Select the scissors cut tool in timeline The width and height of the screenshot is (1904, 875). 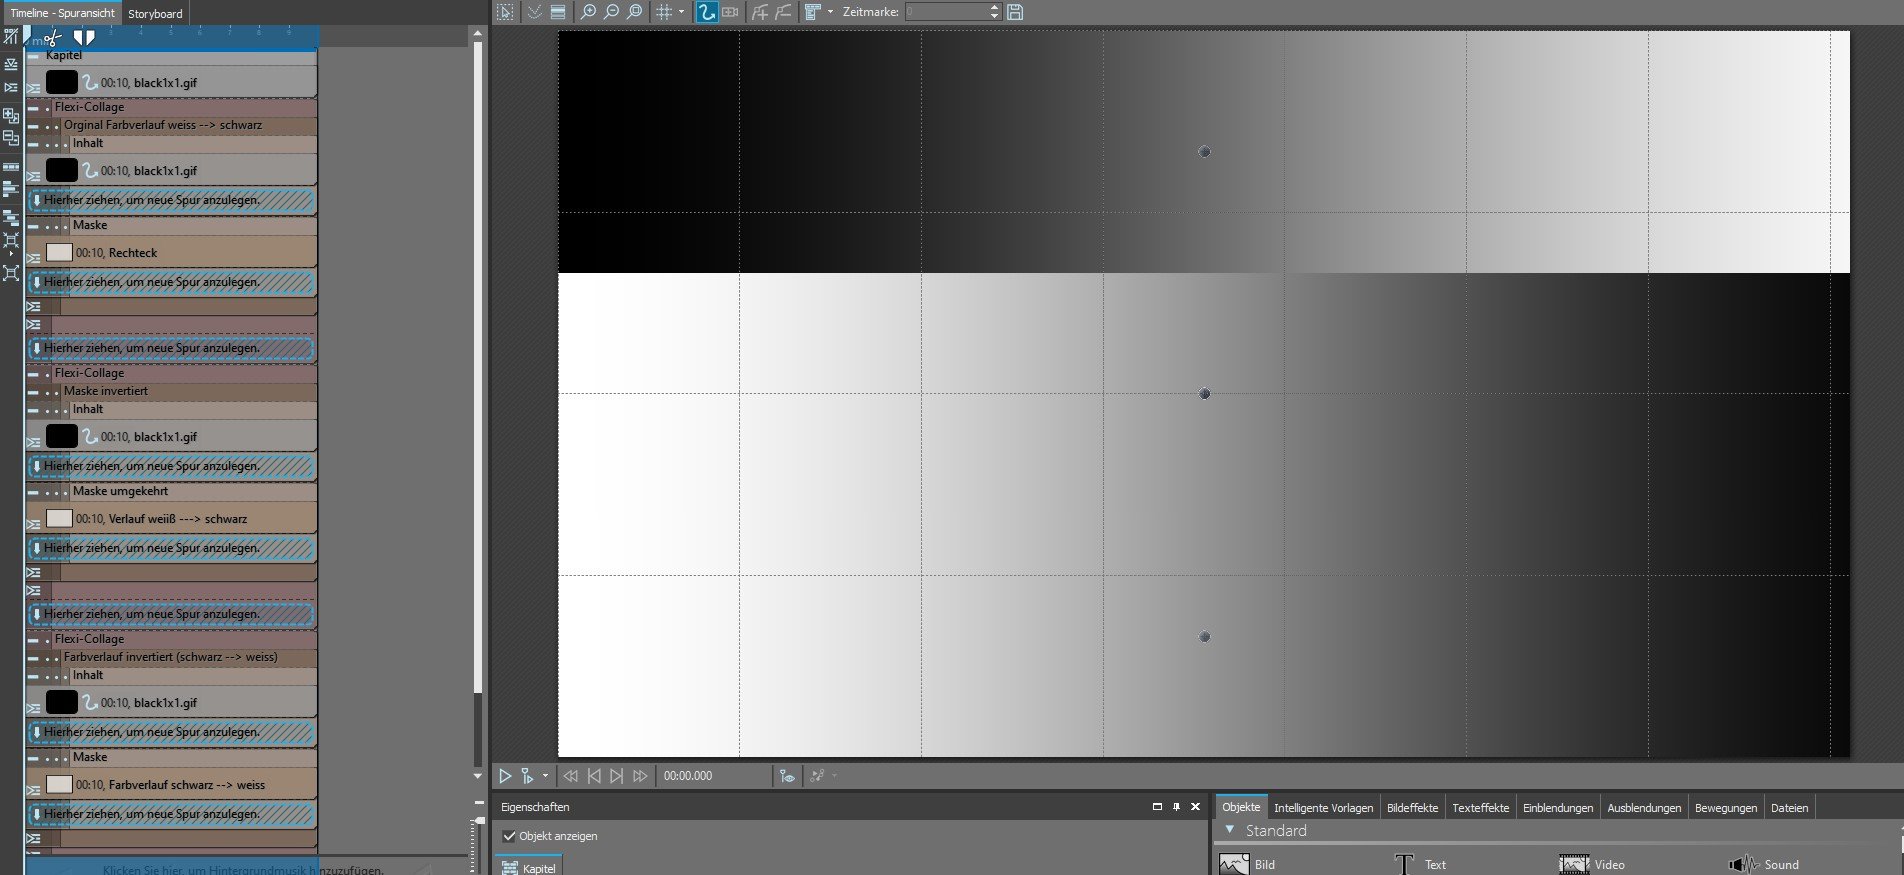pyautogui.click(x=52, y=39)
